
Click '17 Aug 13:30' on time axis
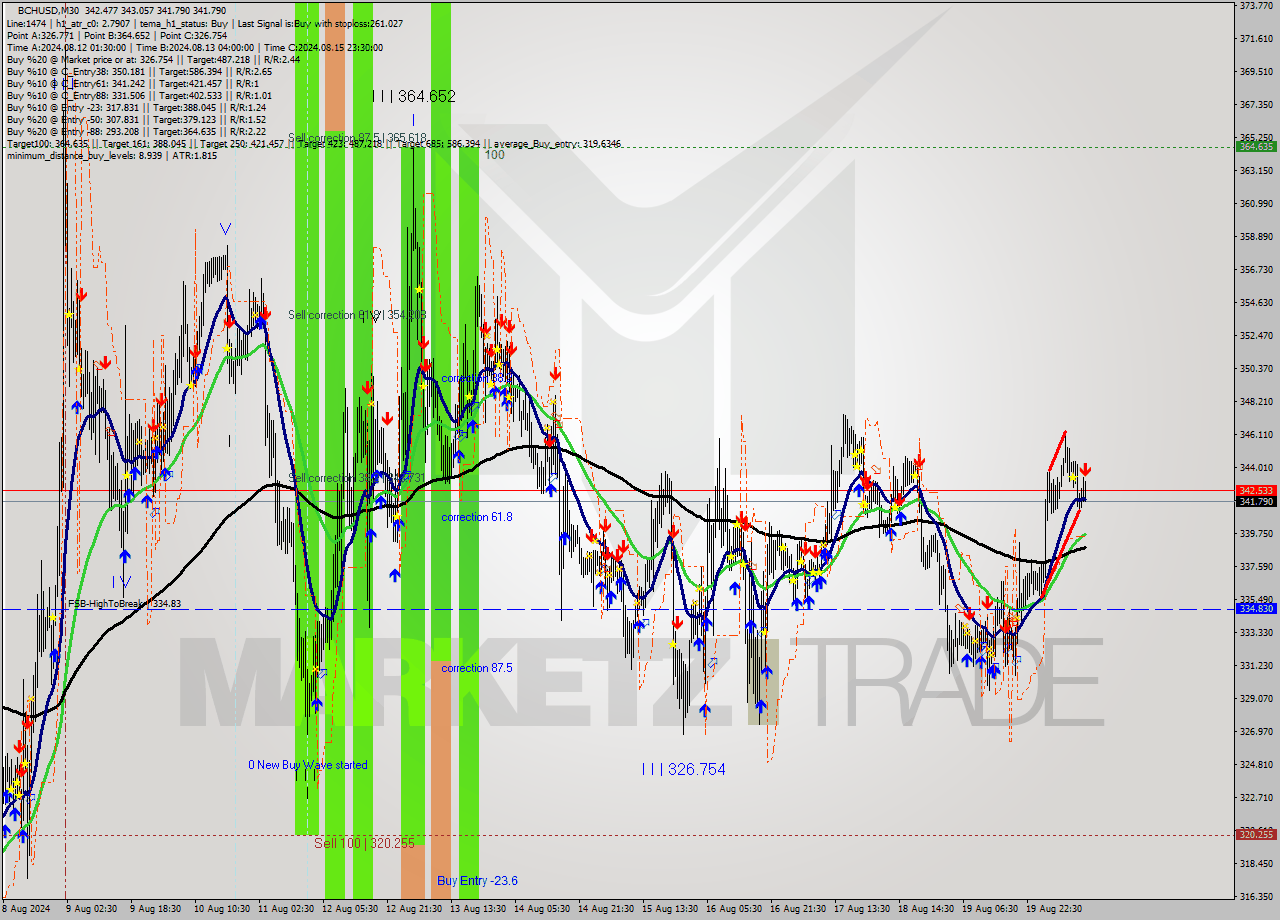pos(862,909)
